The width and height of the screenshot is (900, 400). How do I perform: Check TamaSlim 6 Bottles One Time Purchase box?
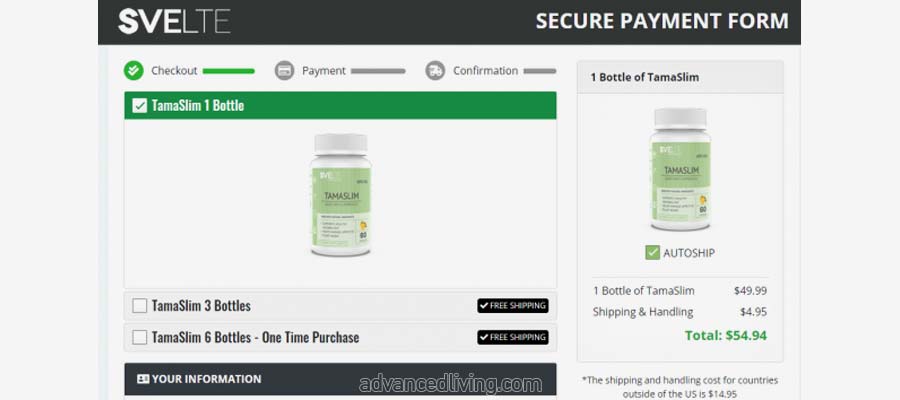[139, 337]
